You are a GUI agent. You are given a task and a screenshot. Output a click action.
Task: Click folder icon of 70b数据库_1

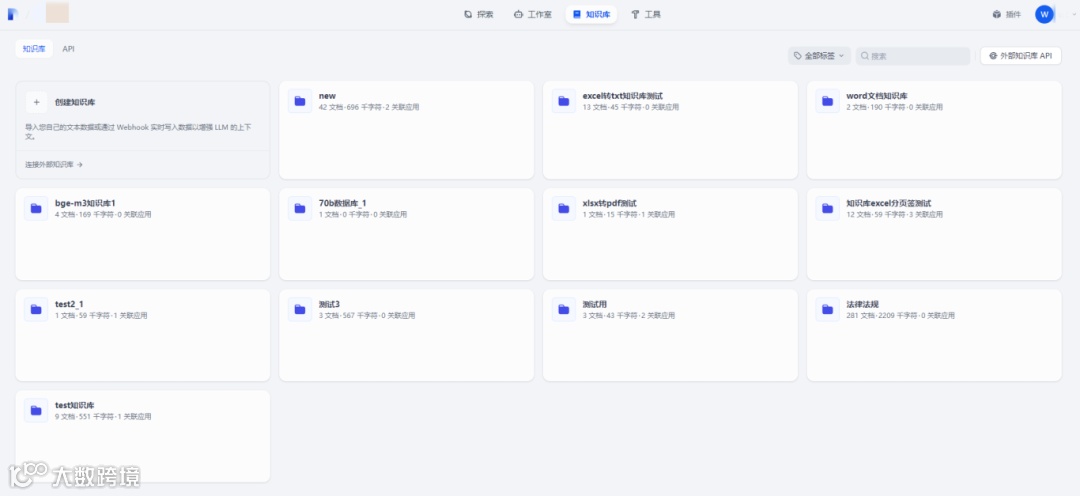point(300,208)
